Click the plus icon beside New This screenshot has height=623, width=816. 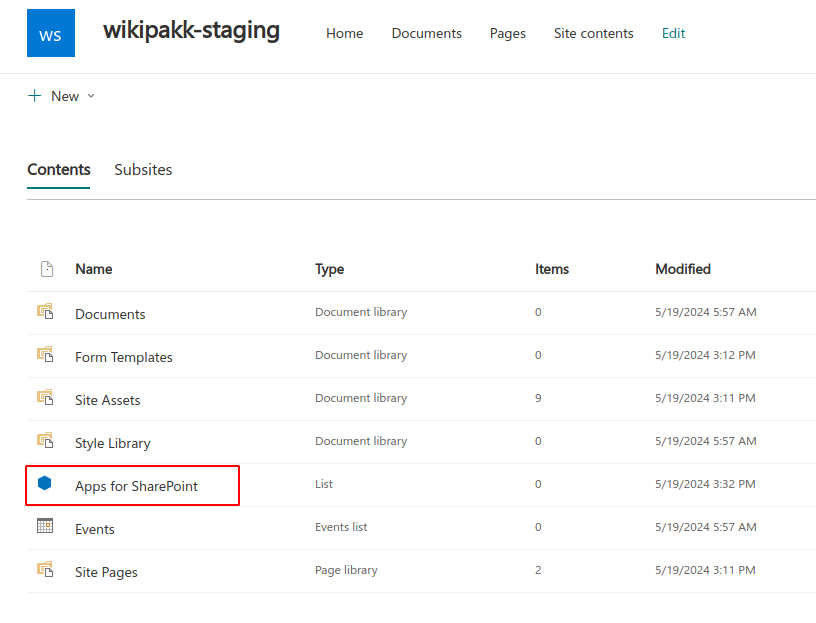pyautogui.click(x=34, y=96)
